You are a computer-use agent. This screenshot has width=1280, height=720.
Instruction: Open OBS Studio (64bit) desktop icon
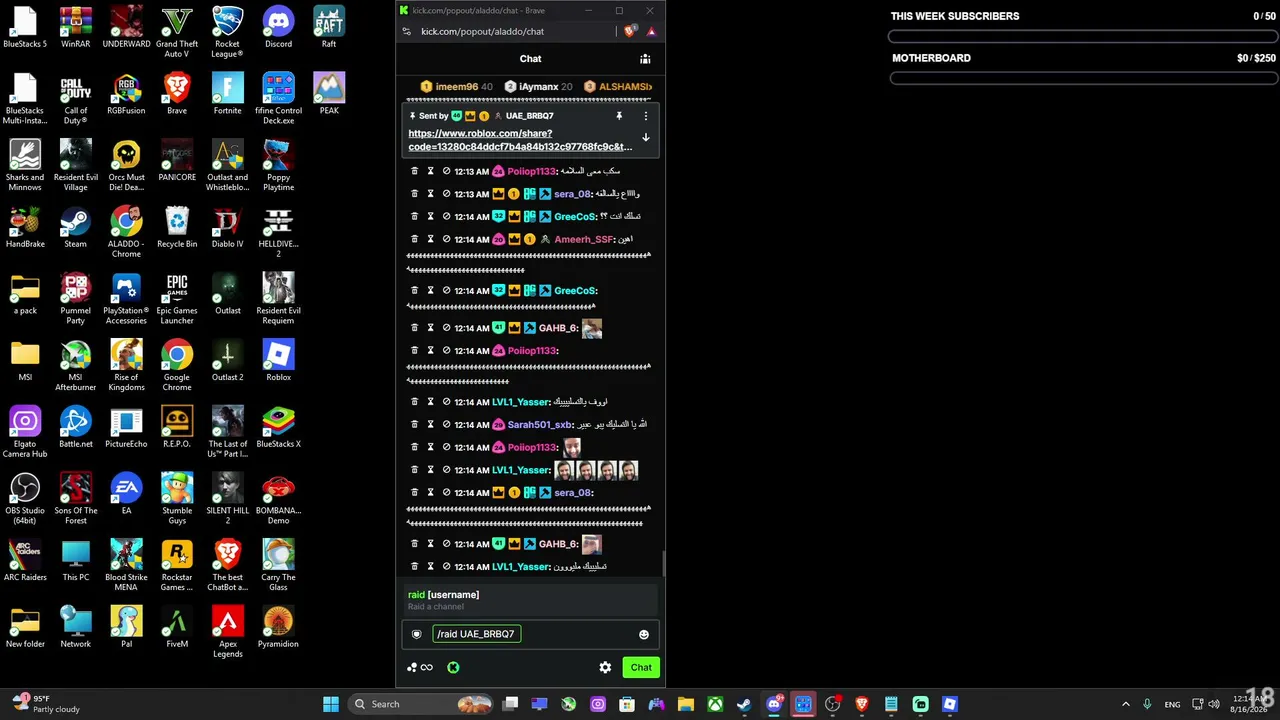(x=25, y=499)
